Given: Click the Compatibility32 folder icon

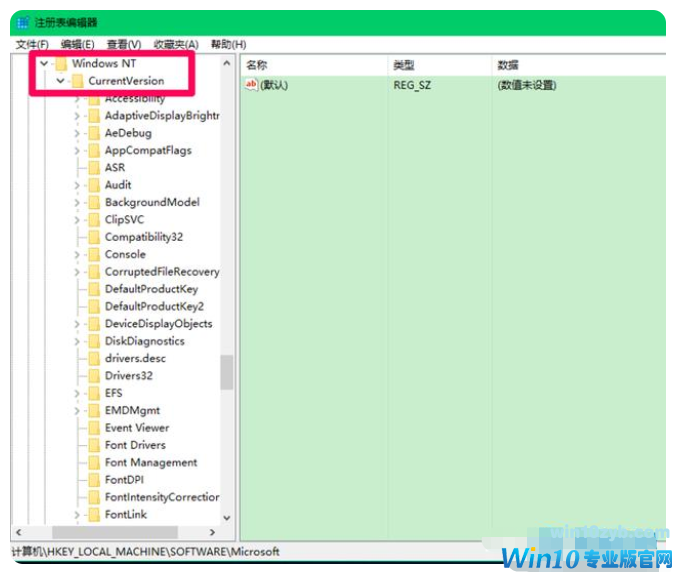Looking at the screenshot, I should 94,237.
